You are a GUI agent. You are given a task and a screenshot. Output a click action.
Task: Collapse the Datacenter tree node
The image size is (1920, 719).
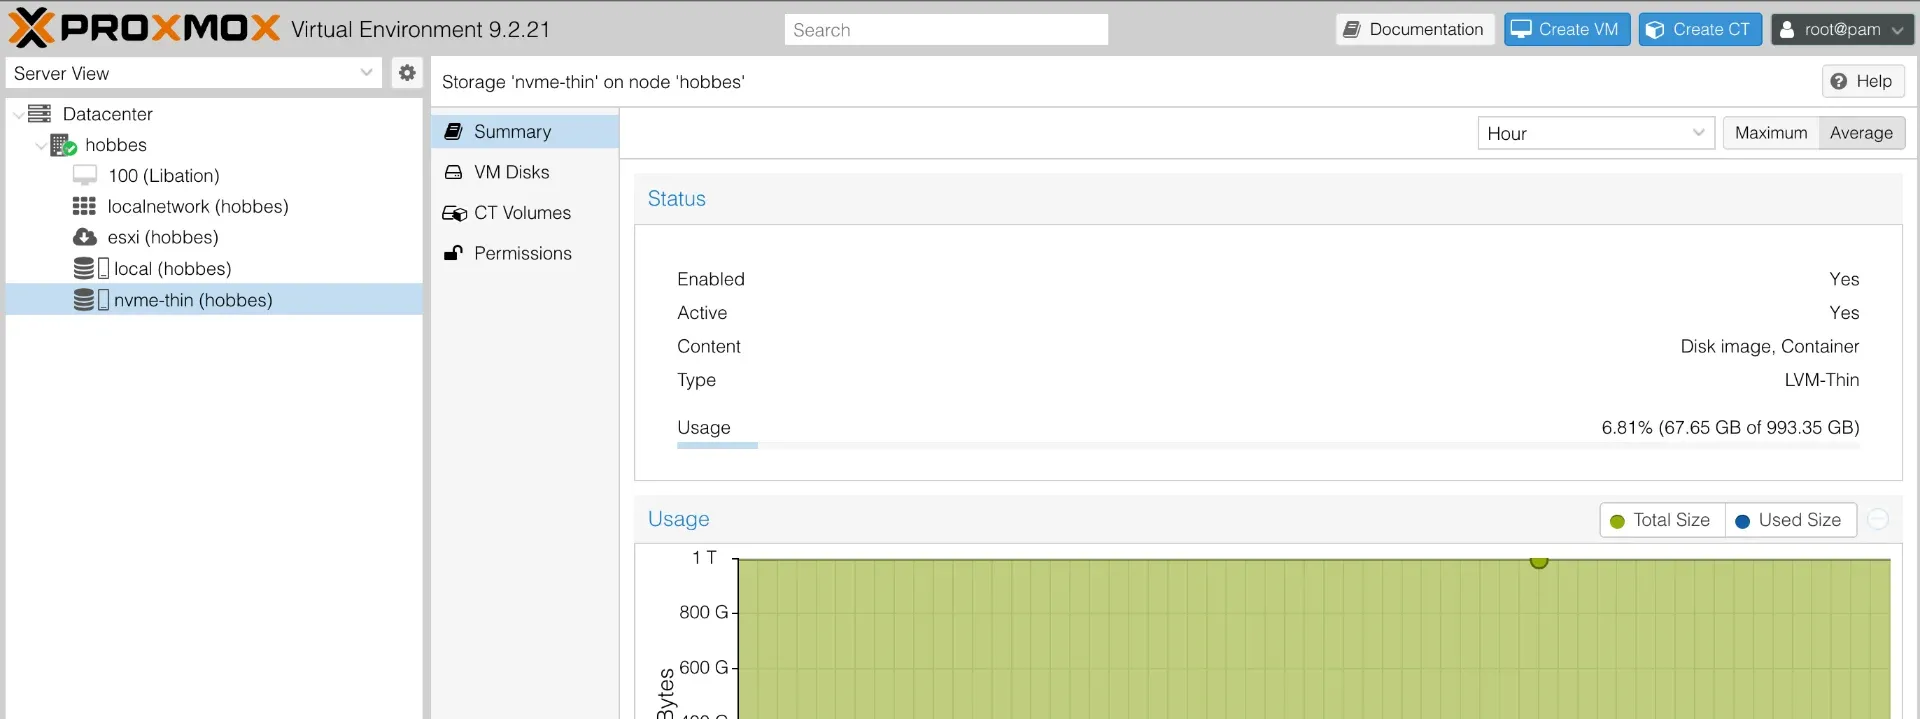click(18, 114)
